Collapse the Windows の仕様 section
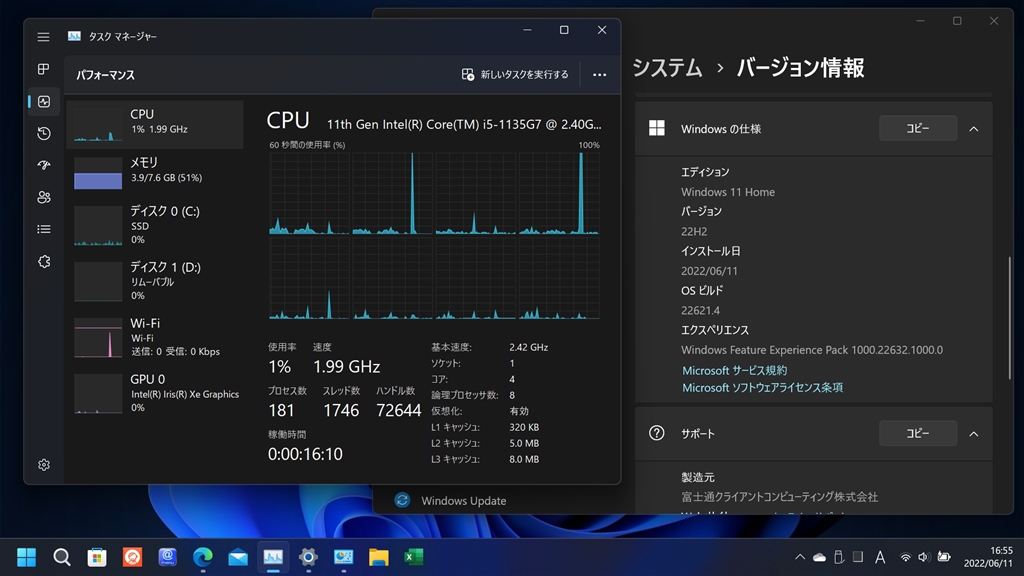This screenshot has width=1024, height=576. (x=974, y=129)
